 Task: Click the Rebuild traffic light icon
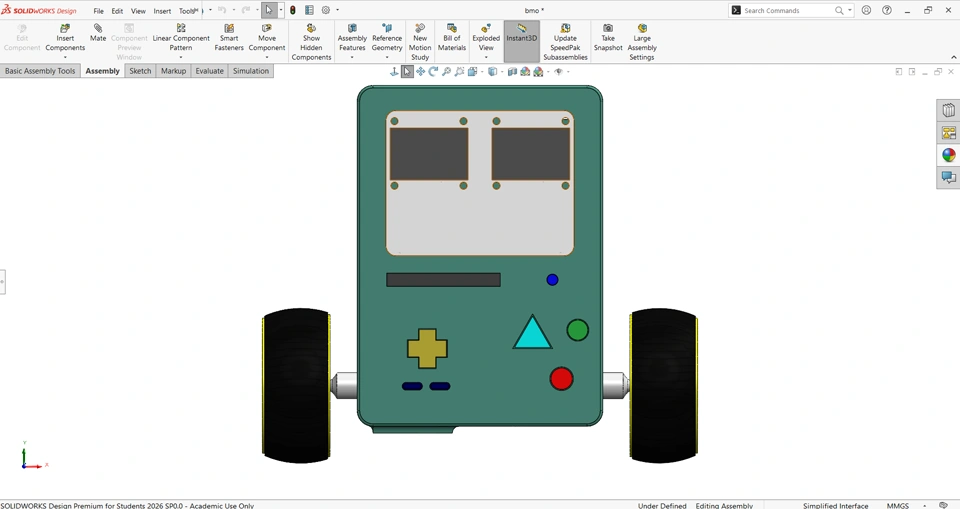tap(293, 10)
